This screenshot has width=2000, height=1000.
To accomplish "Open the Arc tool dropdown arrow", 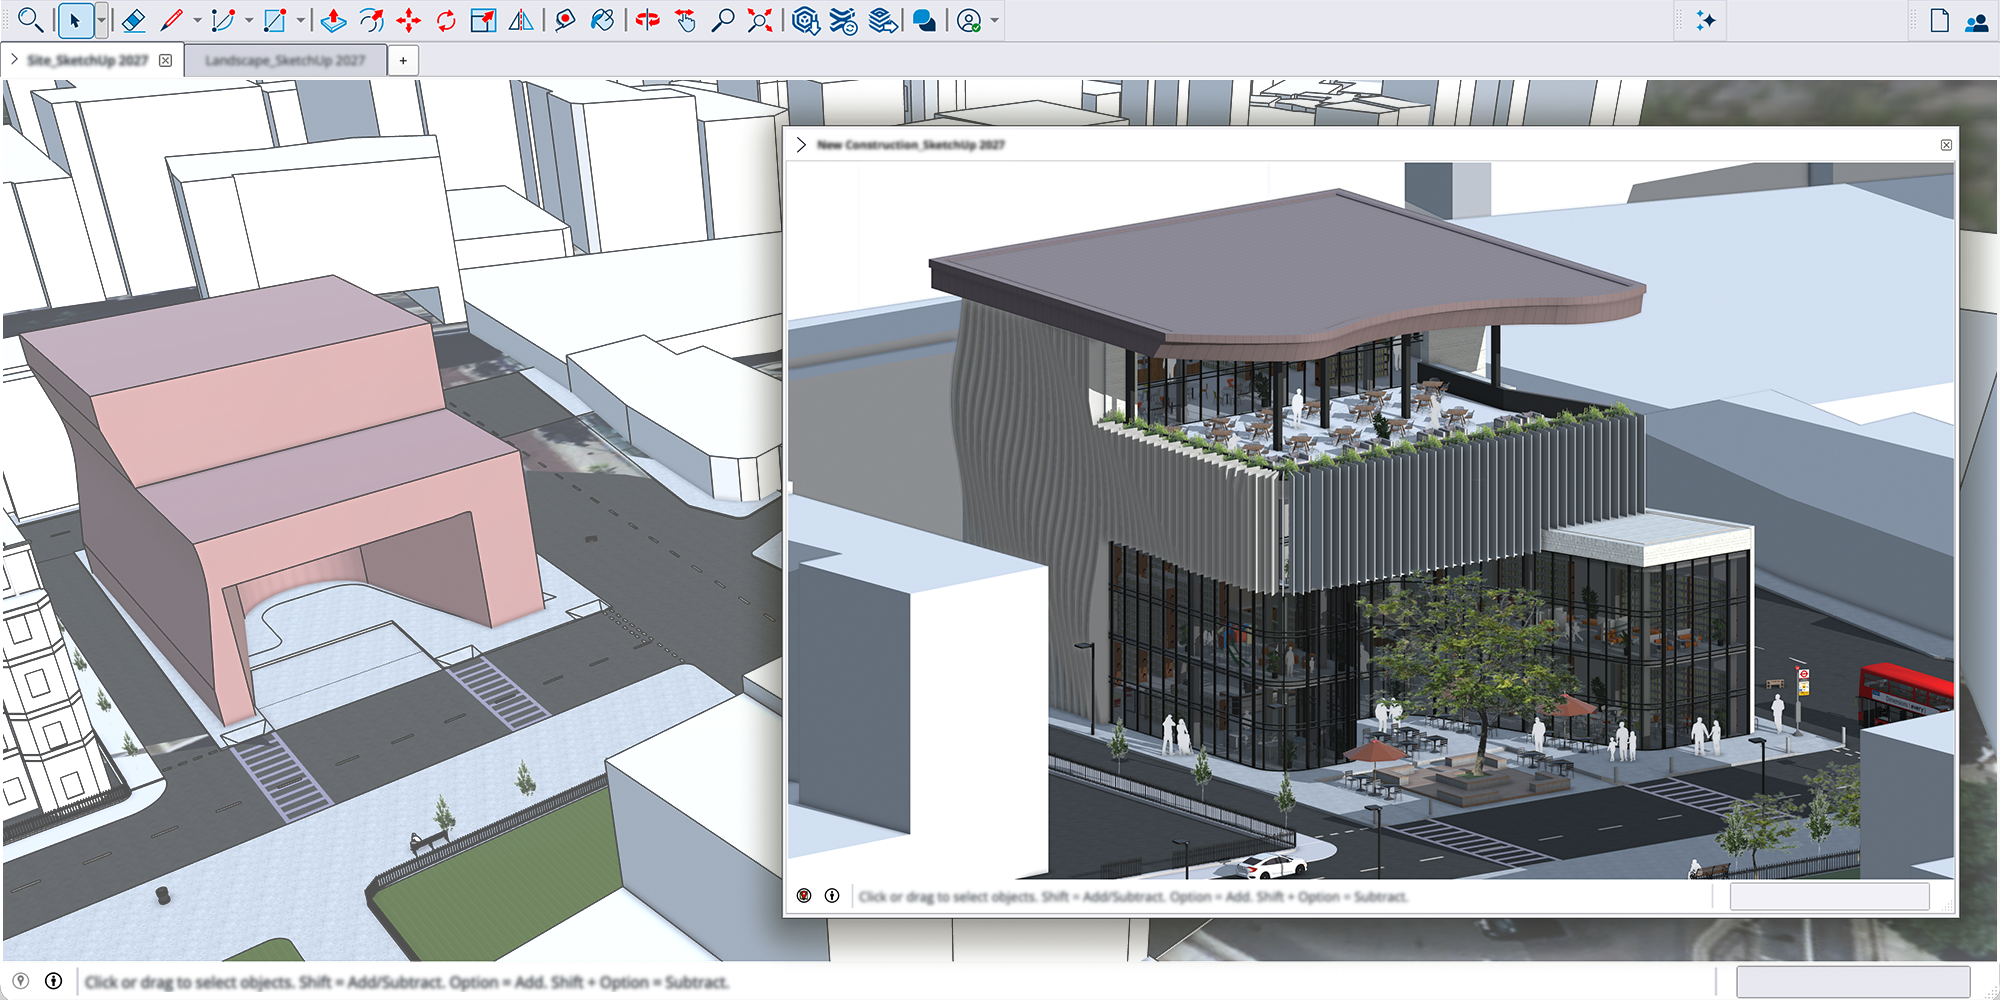I will [249, 20].
